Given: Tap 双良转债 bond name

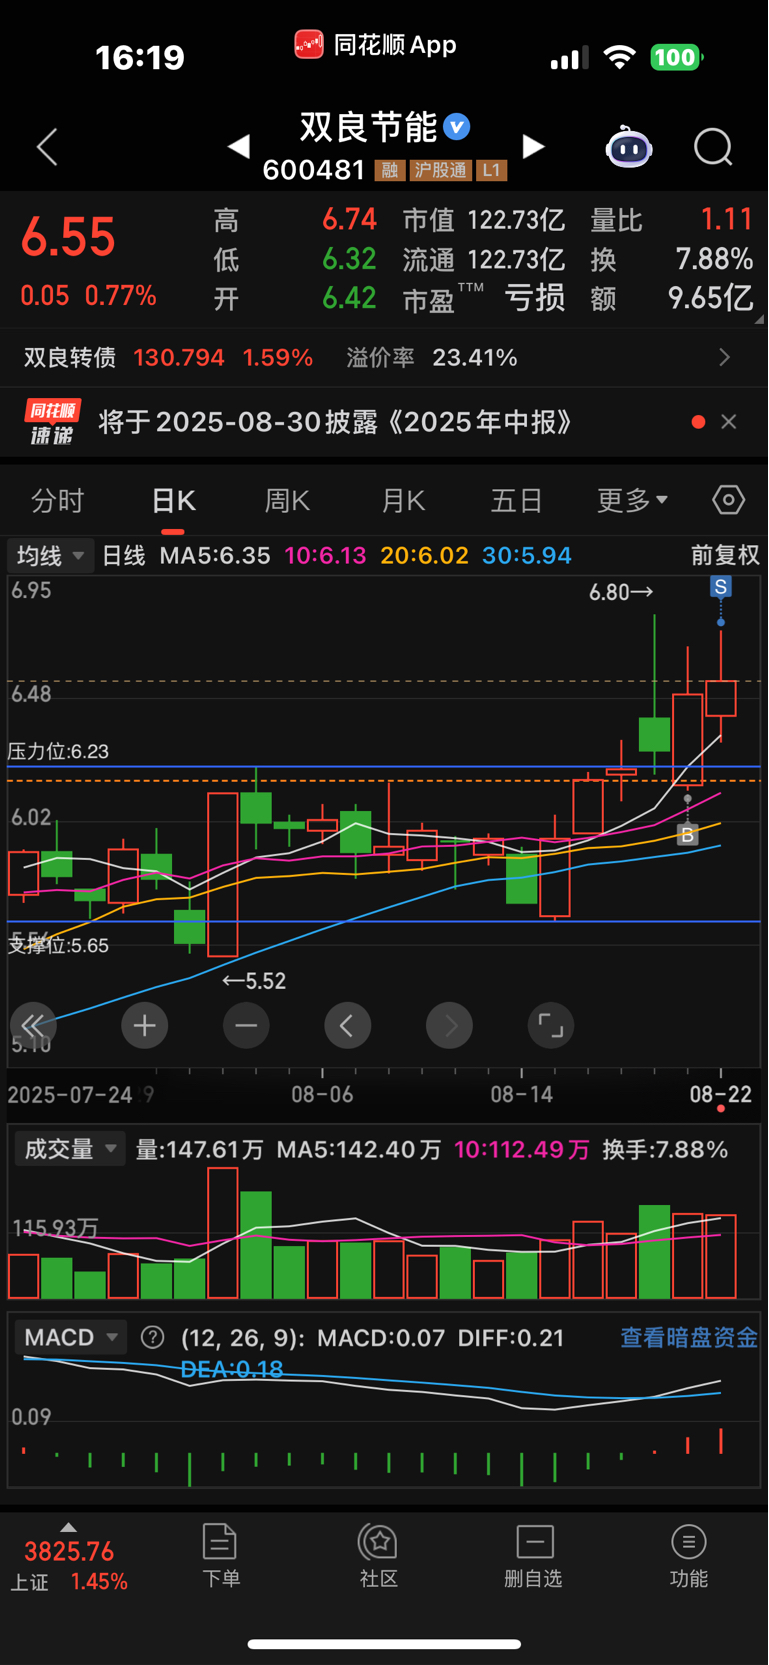Looking at the screenshot, I should click(x=70, y=357).
